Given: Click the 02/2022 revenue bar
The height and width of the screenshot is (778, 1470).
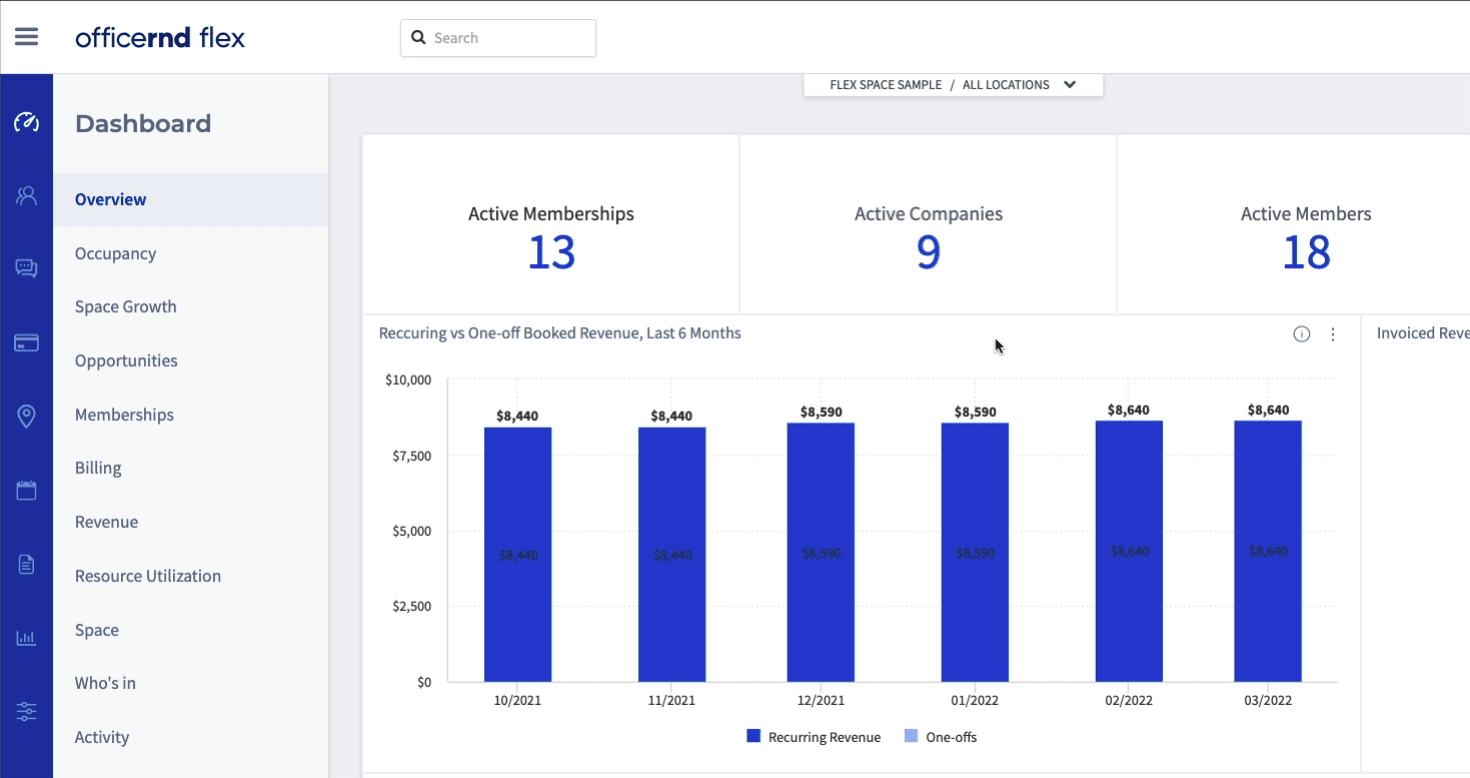Looking at the screenshot, I should pyautogui.click(x=1129, y=552).
